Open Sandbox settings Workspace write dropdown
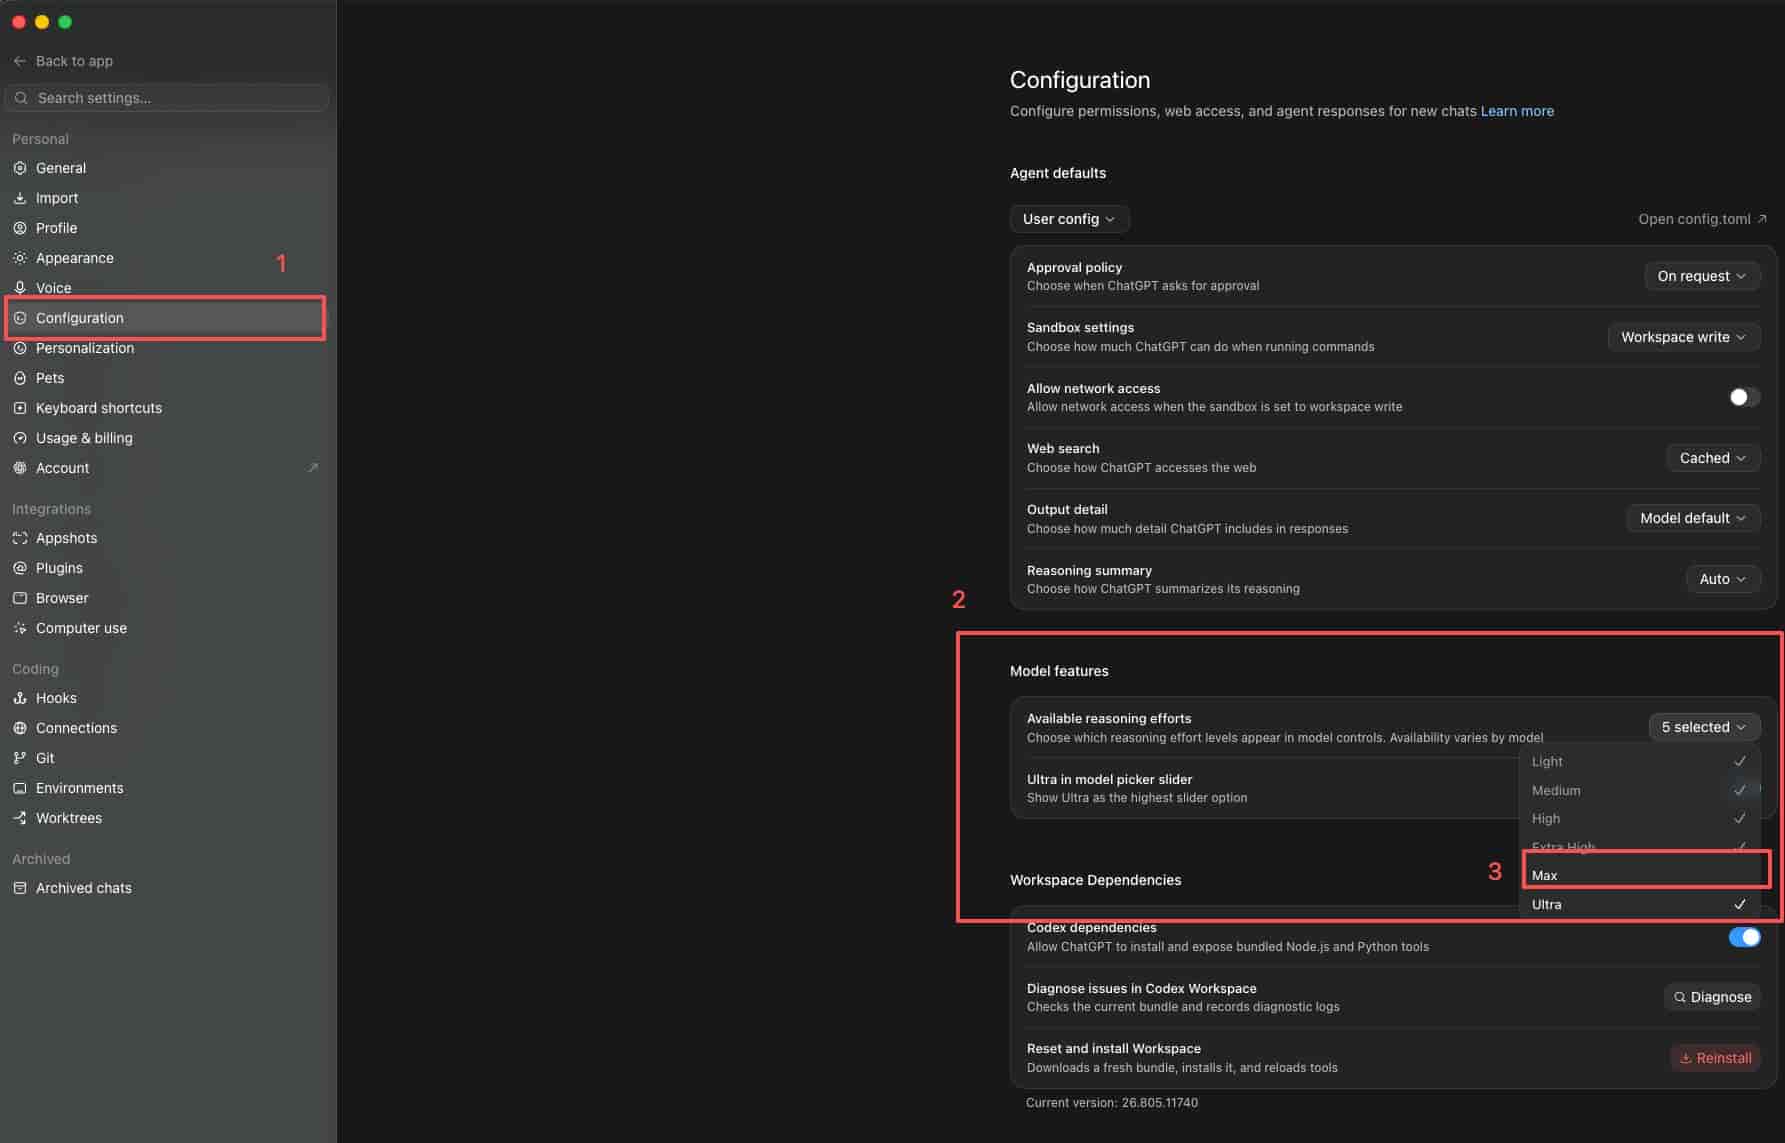Screen dimensions: 1785x1143 pyautogui.click(x=1684, y=337)
